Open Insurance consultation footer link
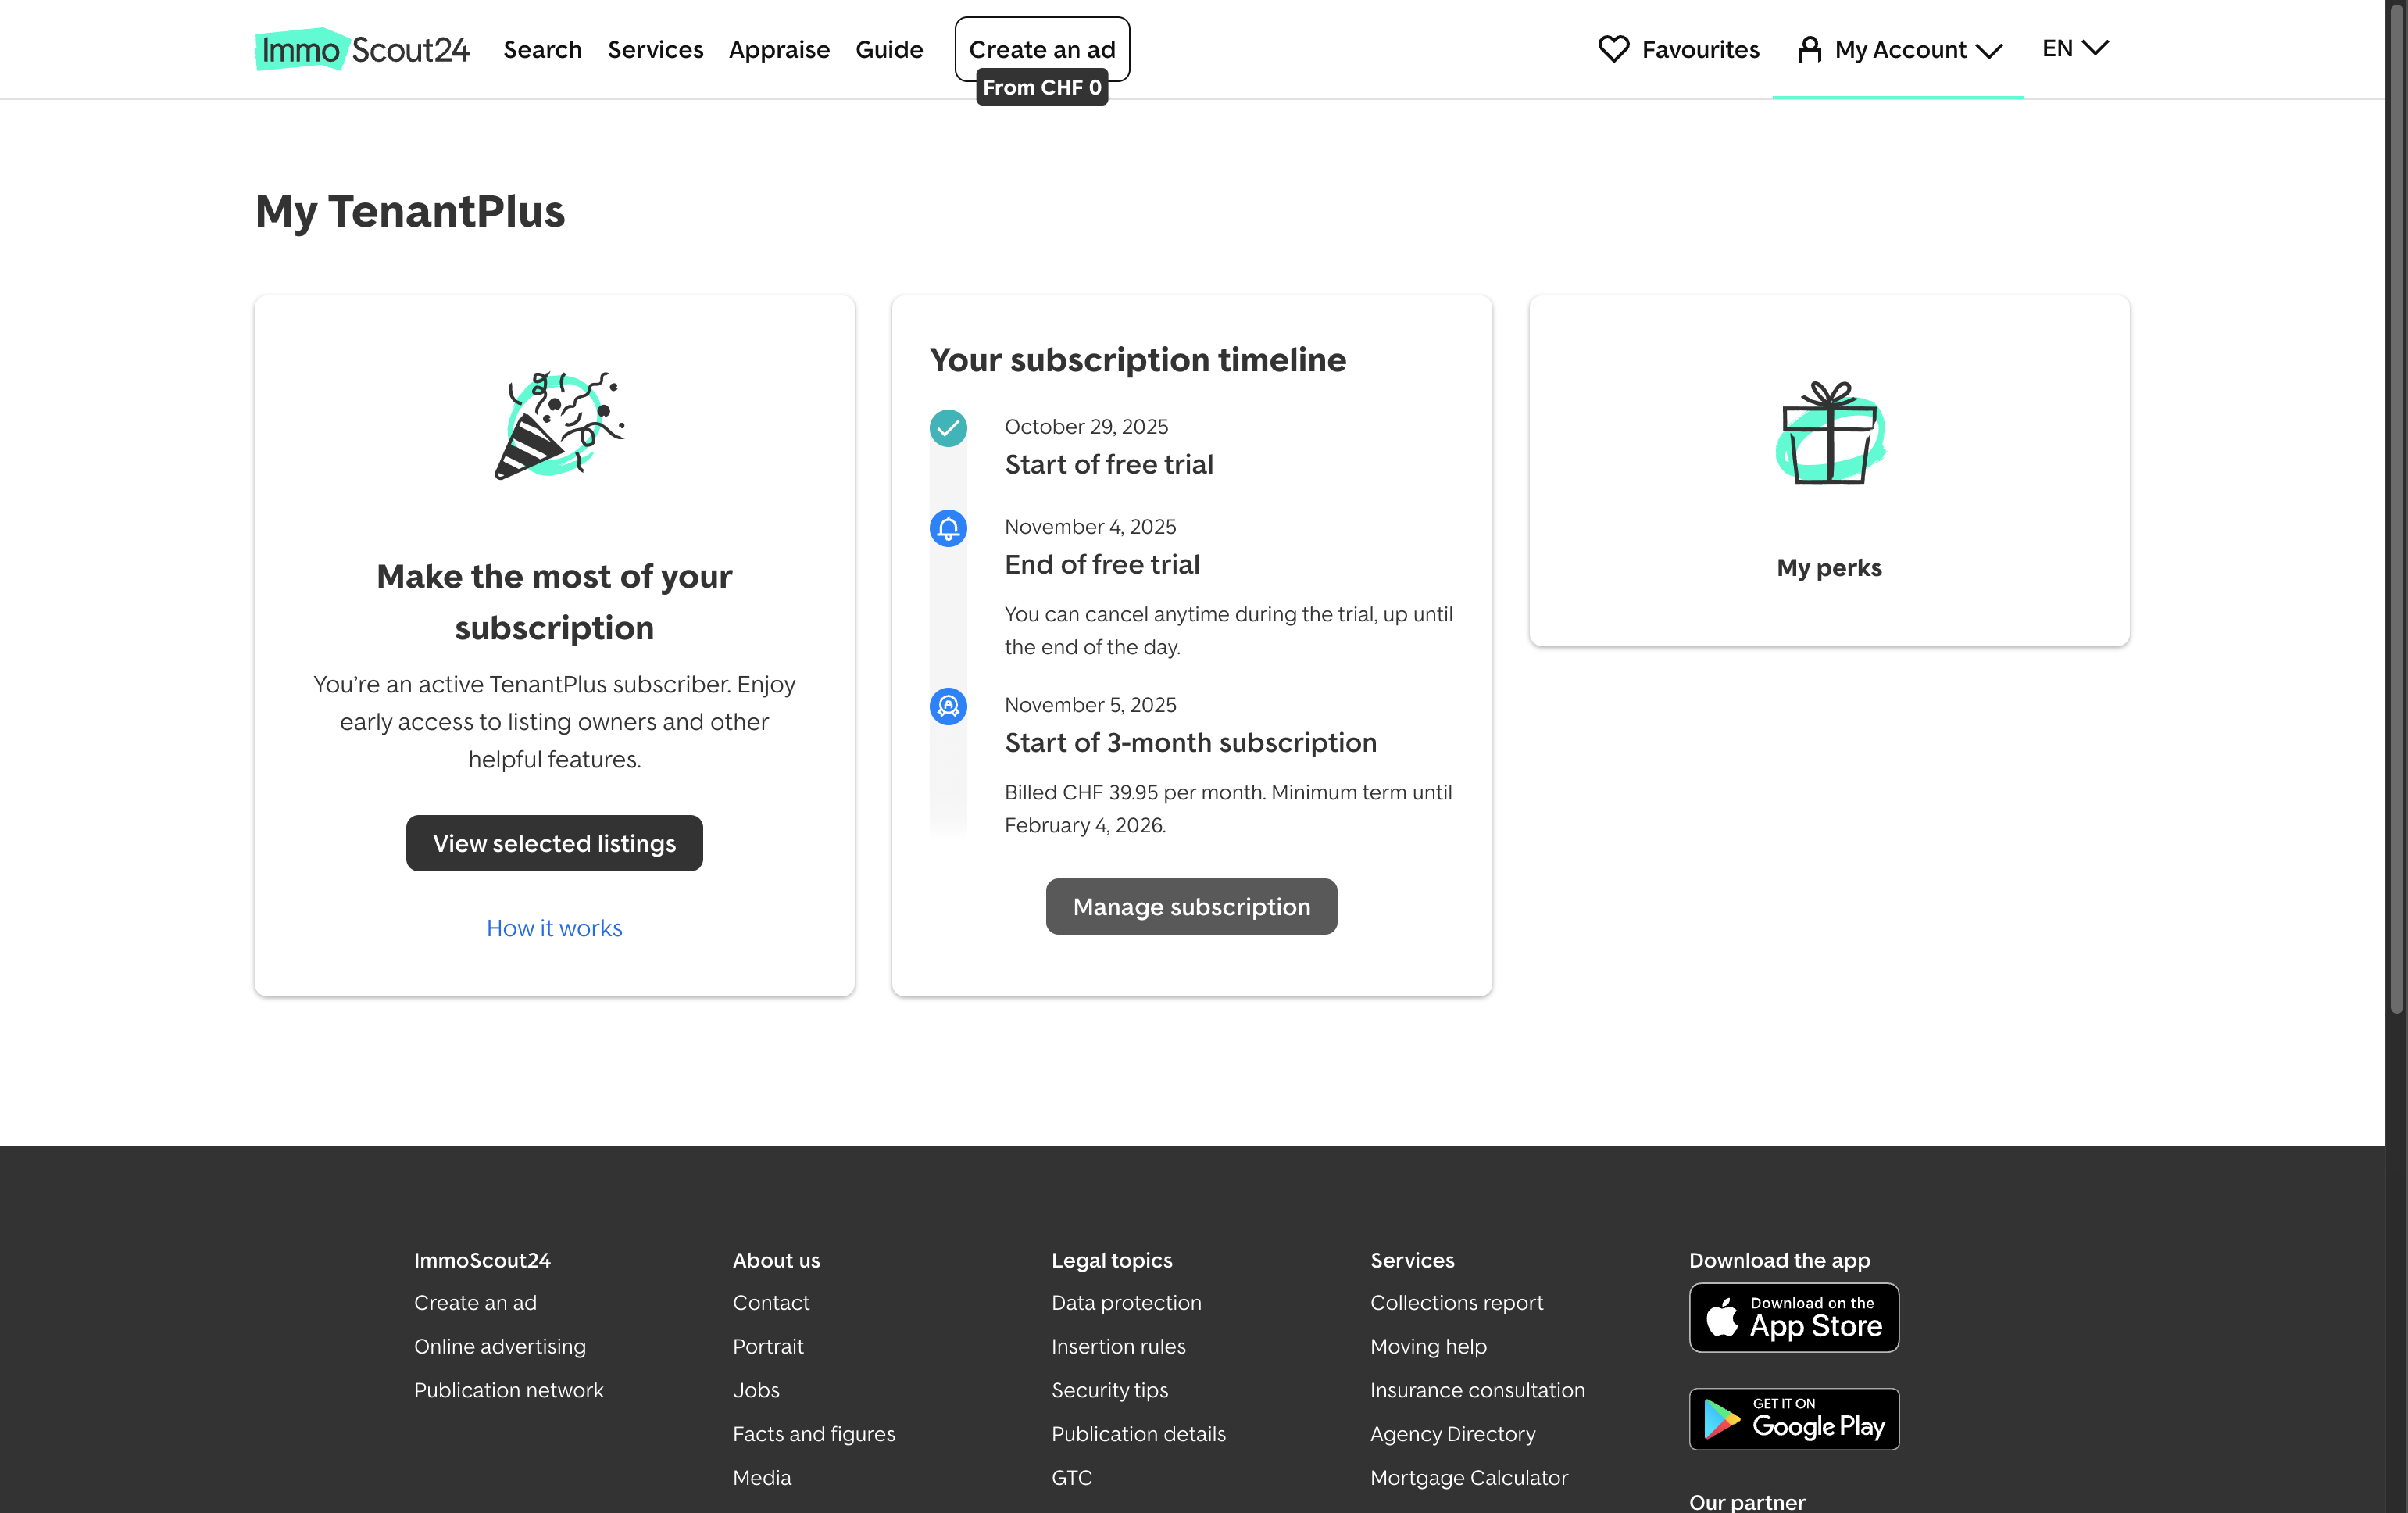The image size is (2408, 1513). coord(1477,1390)
